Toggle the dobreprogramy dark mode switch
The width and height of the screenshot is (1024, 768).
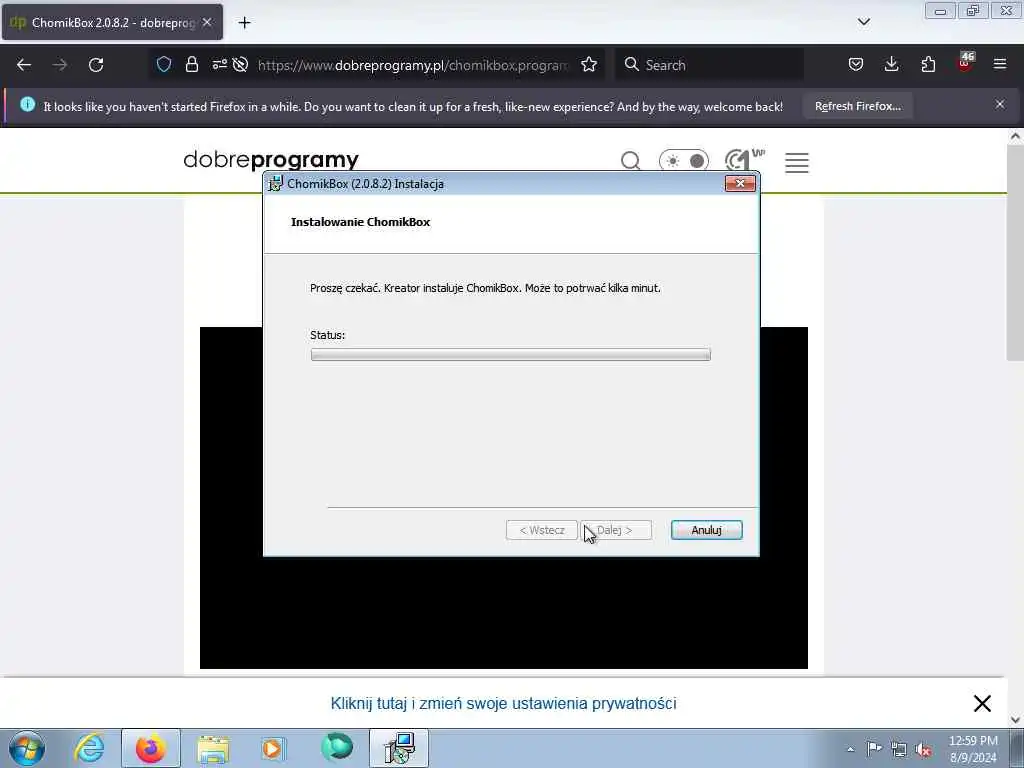point(684,161)
